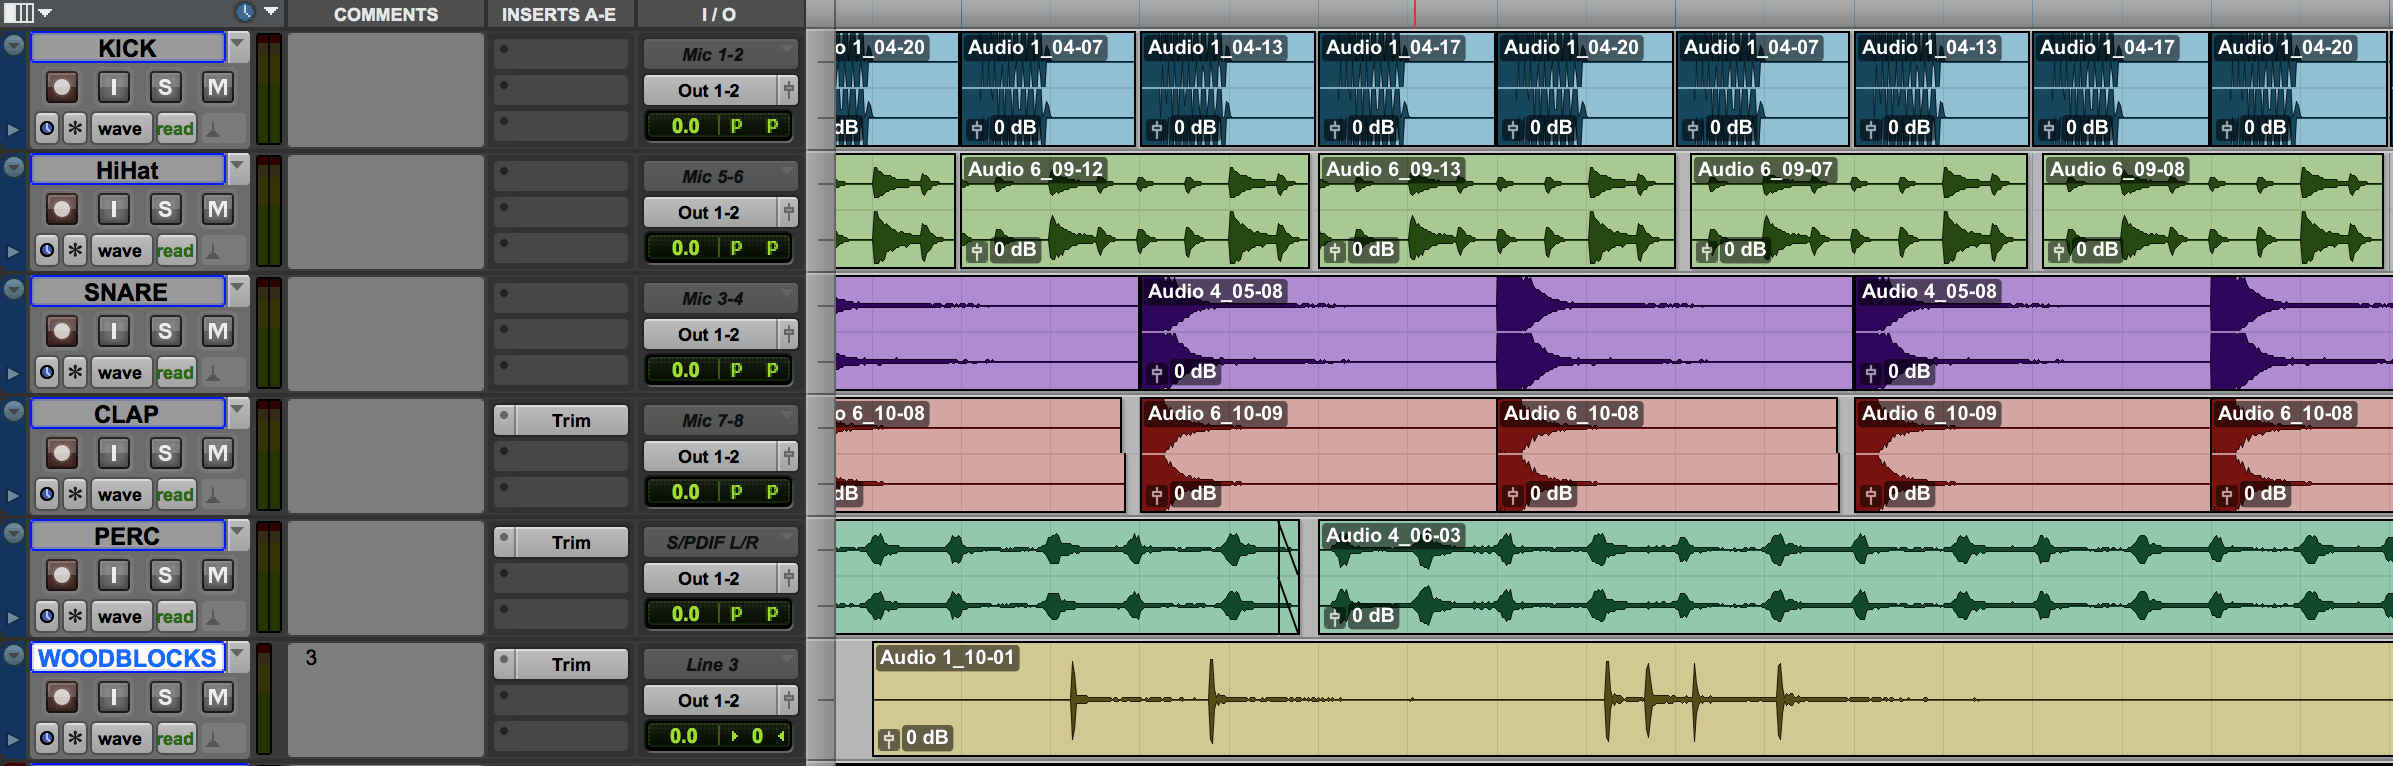Open the read automation mode selector on PERC
This screenshot has width=2393, height=766.
pos(175,617)
